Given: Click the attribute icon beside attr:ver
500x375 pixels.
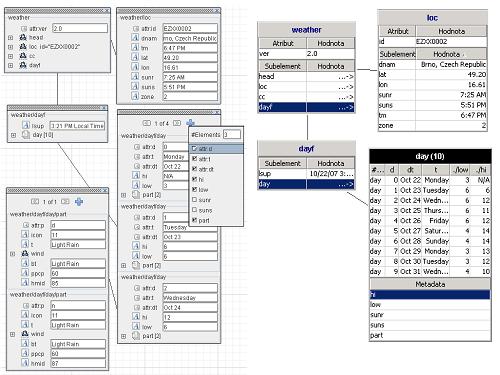Looking at the screenshot, I should point(24,29).
